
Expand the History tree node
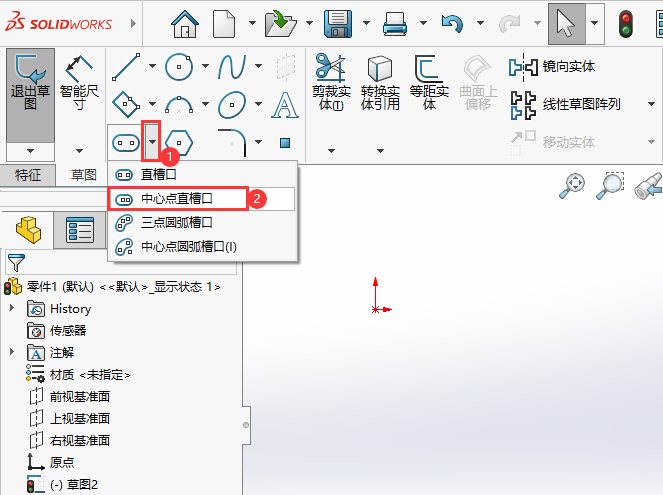[12, 308]
